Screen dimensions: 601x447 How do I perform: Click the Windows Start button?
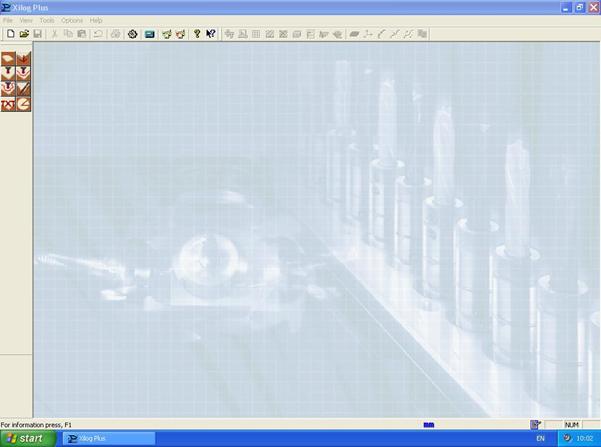tap(27, 438)
